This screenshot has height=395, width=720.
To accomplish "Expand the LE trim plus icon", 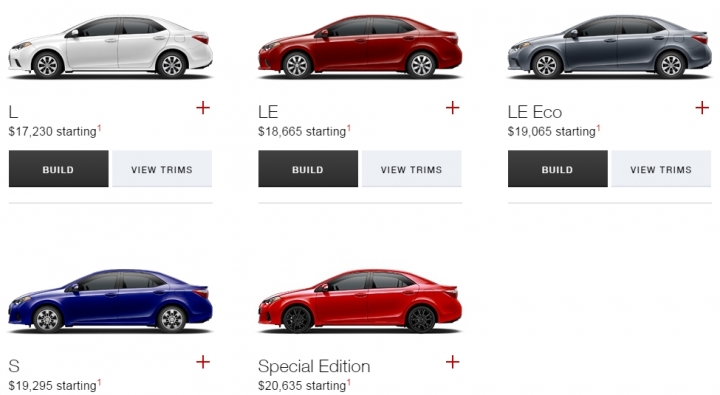I will coord(452,108).
